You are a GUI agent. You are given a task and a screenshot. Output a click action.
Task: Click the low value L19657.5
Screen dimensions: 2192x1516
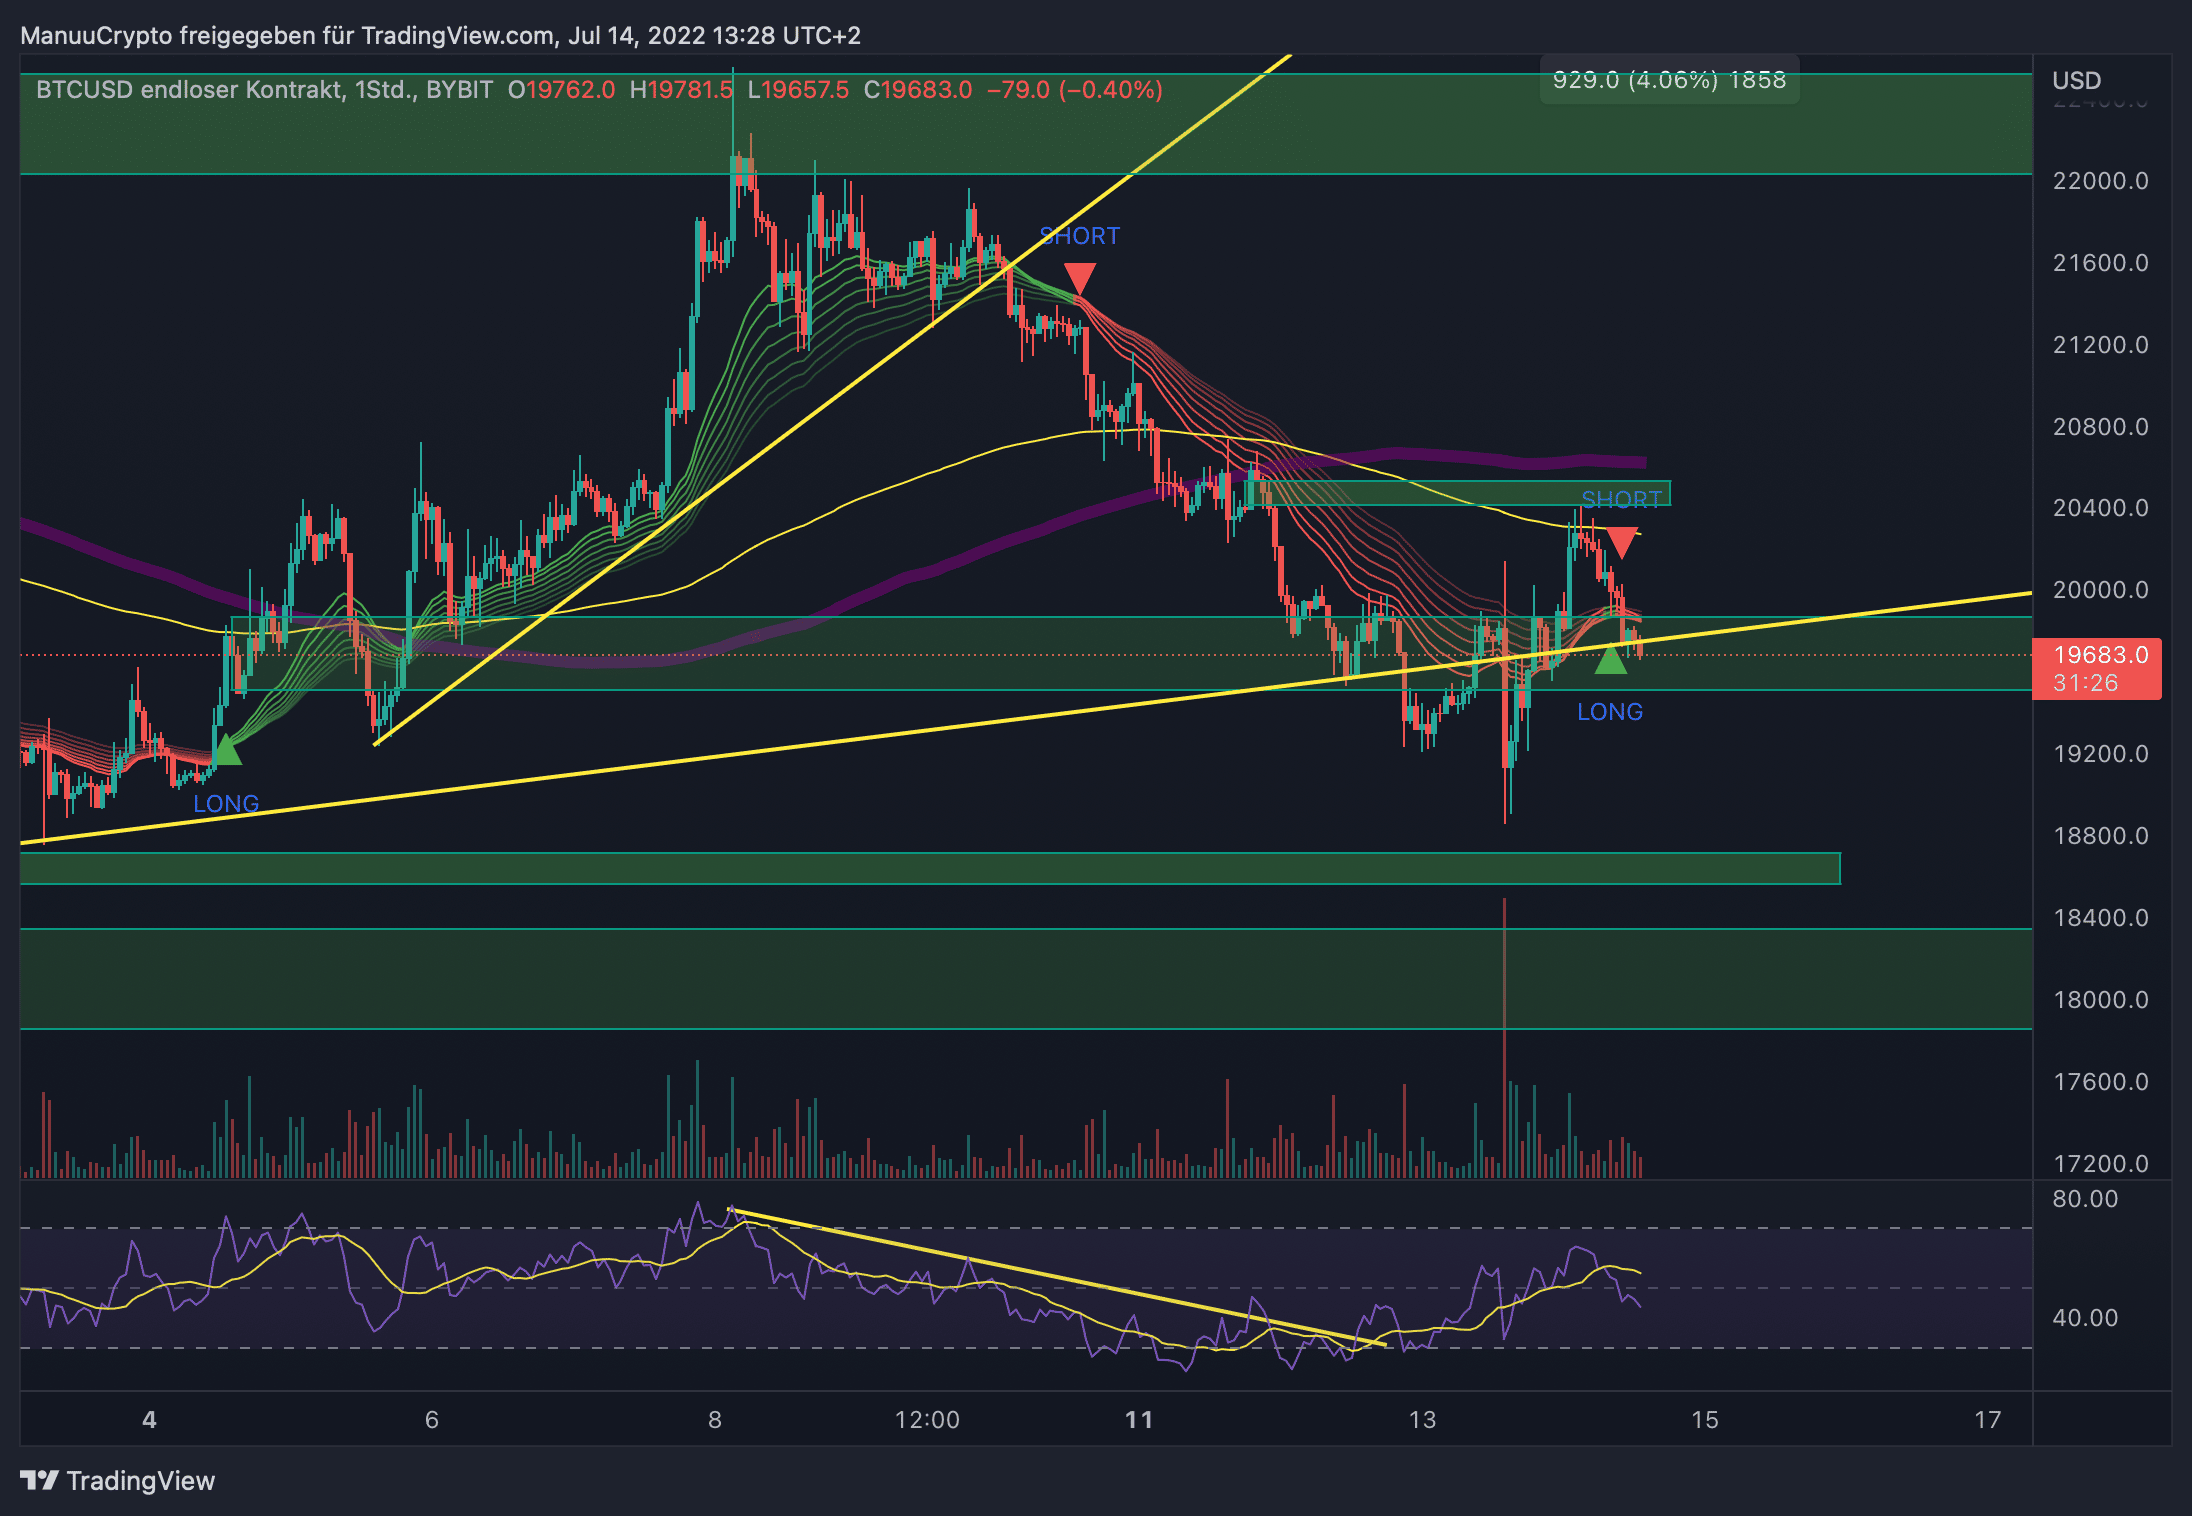[x=798, y=90]
